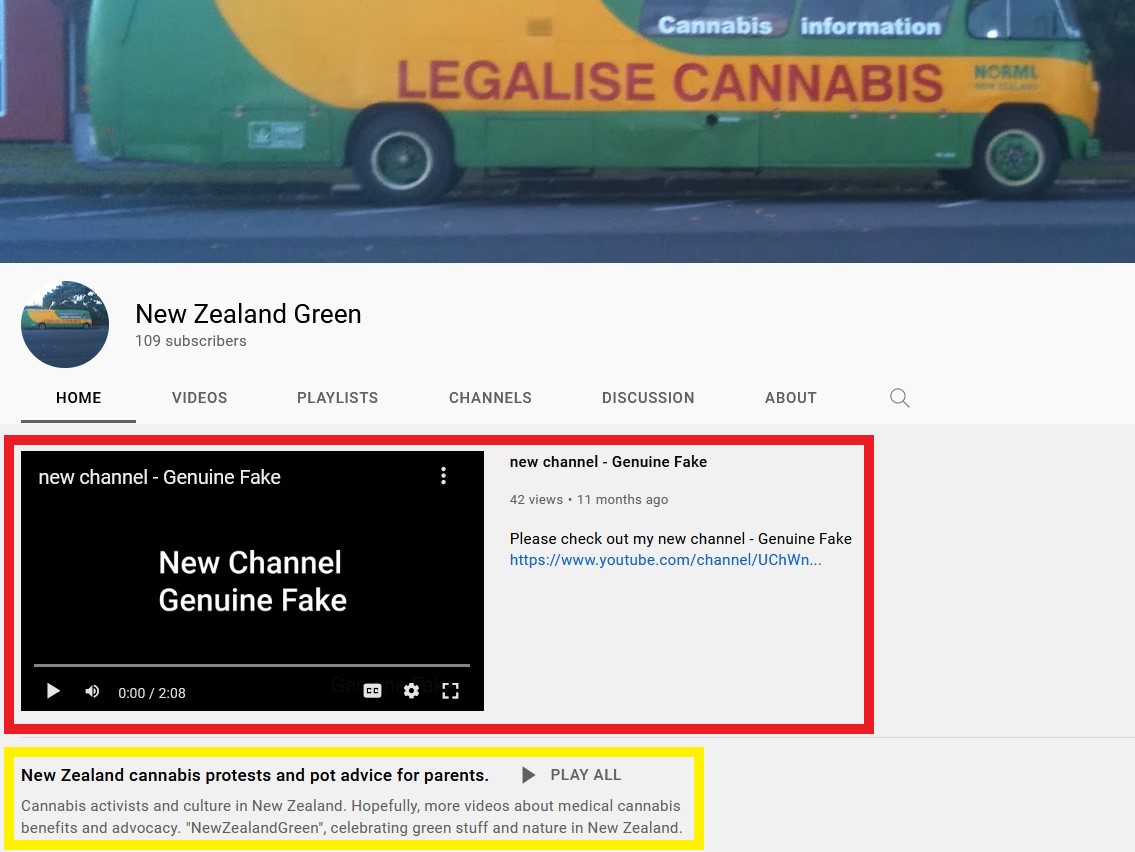
Task: Open the New Zealand cannabis protests playlist title
Action: point(255,775)
